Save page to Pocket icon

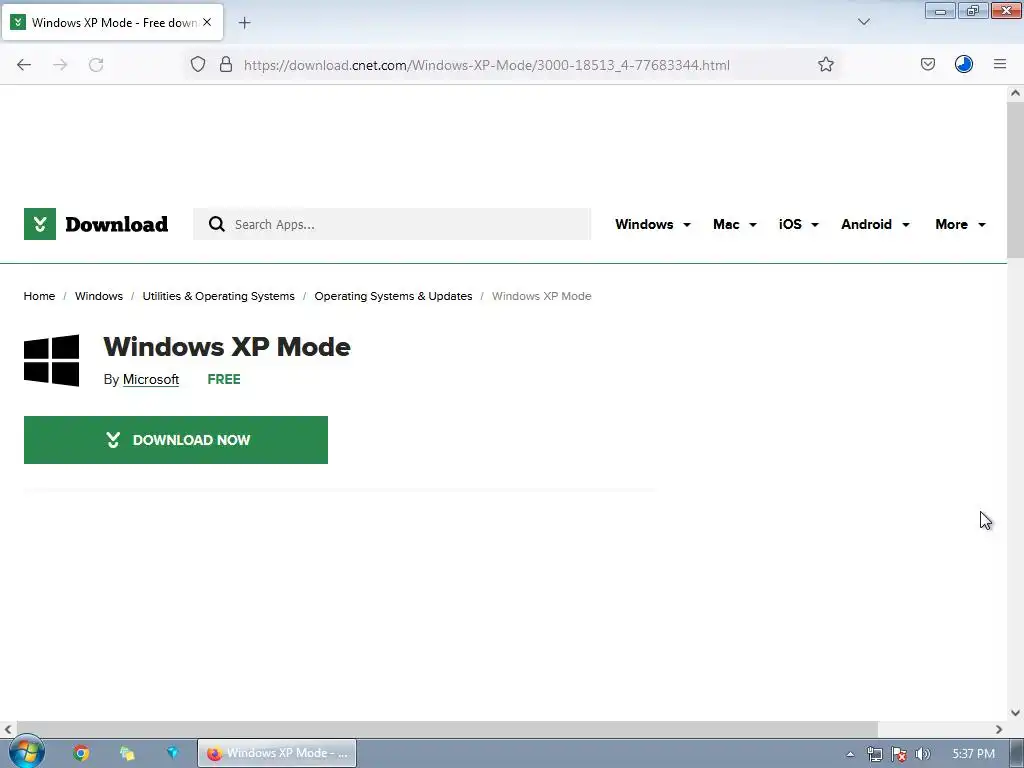tap(928, 64)
